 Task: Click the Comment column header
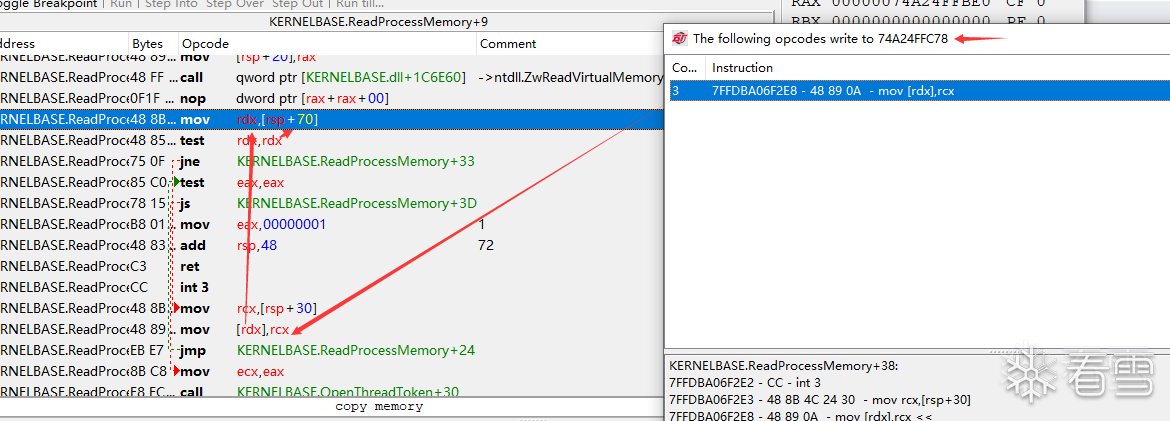point(508,44)
